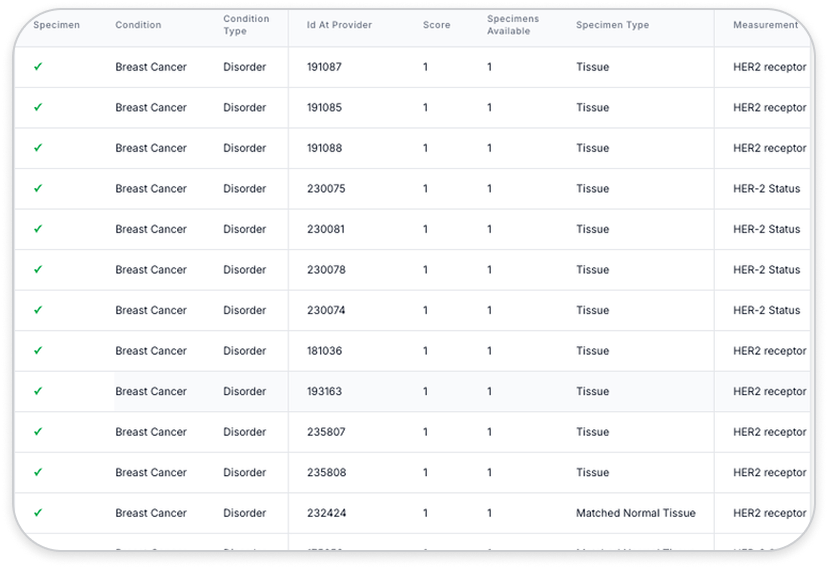Click the Score column header
Image resolution: width=828 pixels, height=568 pixels.
[x=436, y=25]
